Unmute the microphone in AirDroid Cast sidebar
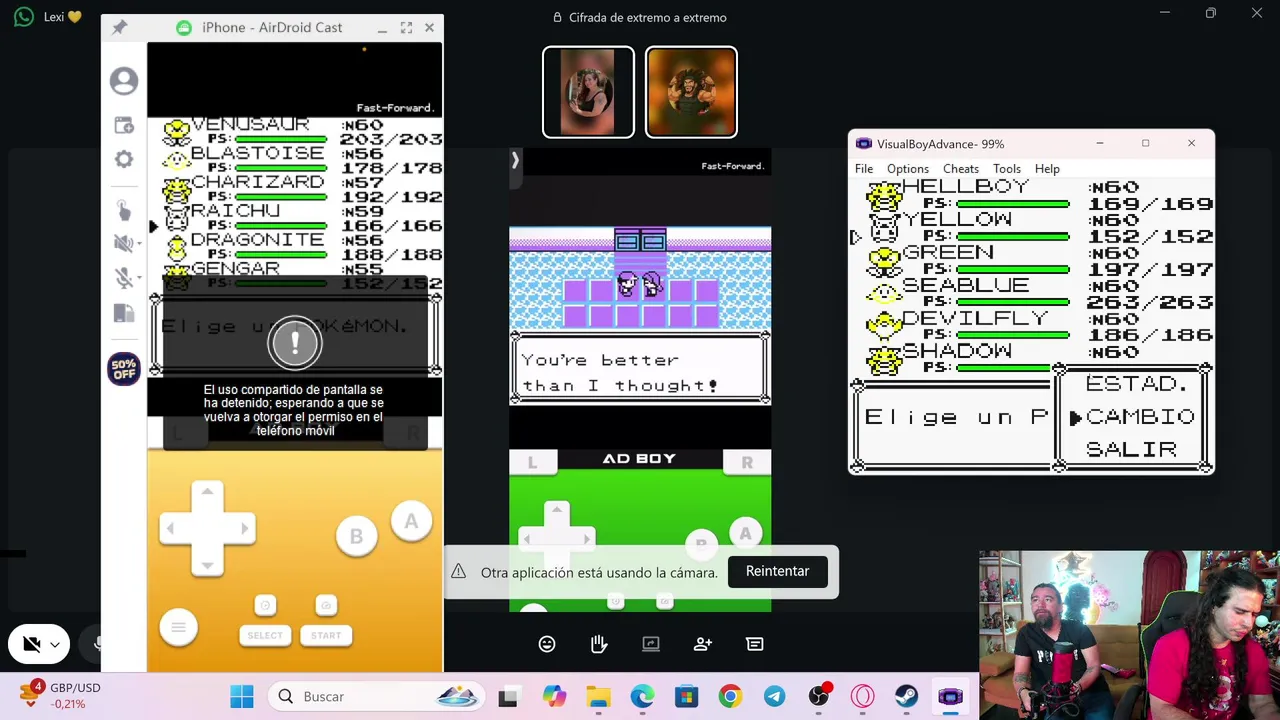The height and width of the screenshot is (720, 1280). coord(122,278)
